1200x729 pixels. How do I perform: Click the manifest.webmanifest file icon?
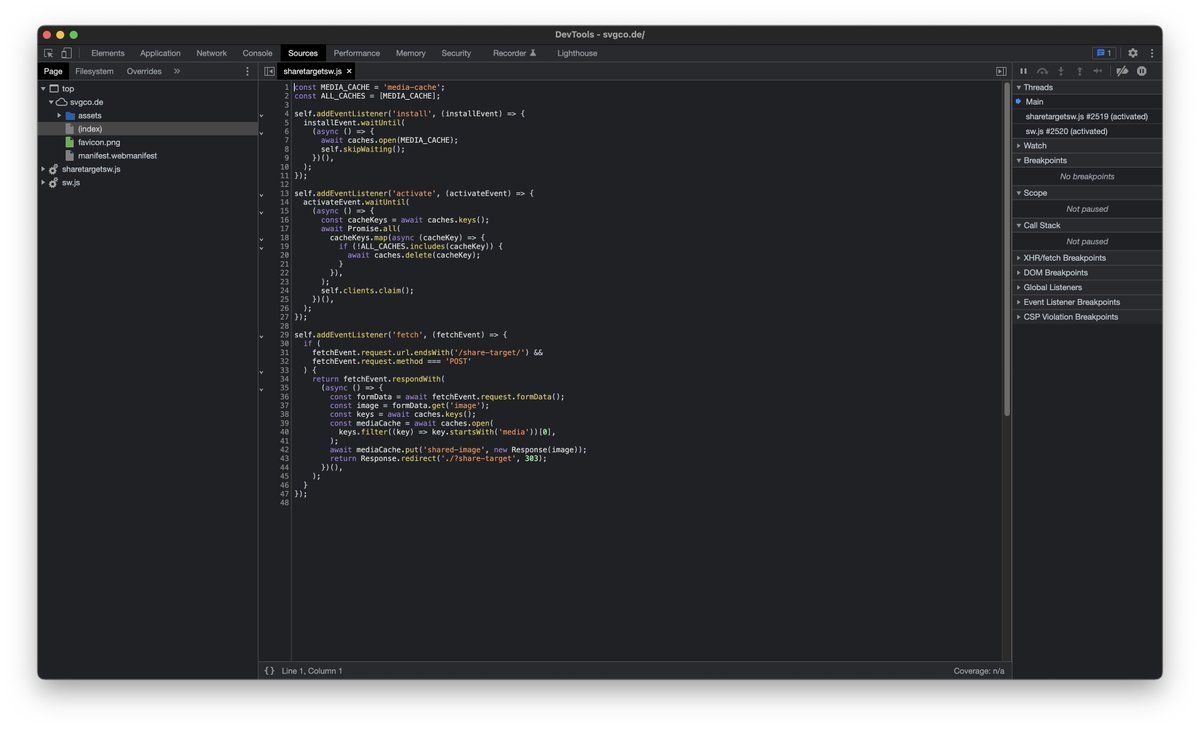(x=70, y=156)
